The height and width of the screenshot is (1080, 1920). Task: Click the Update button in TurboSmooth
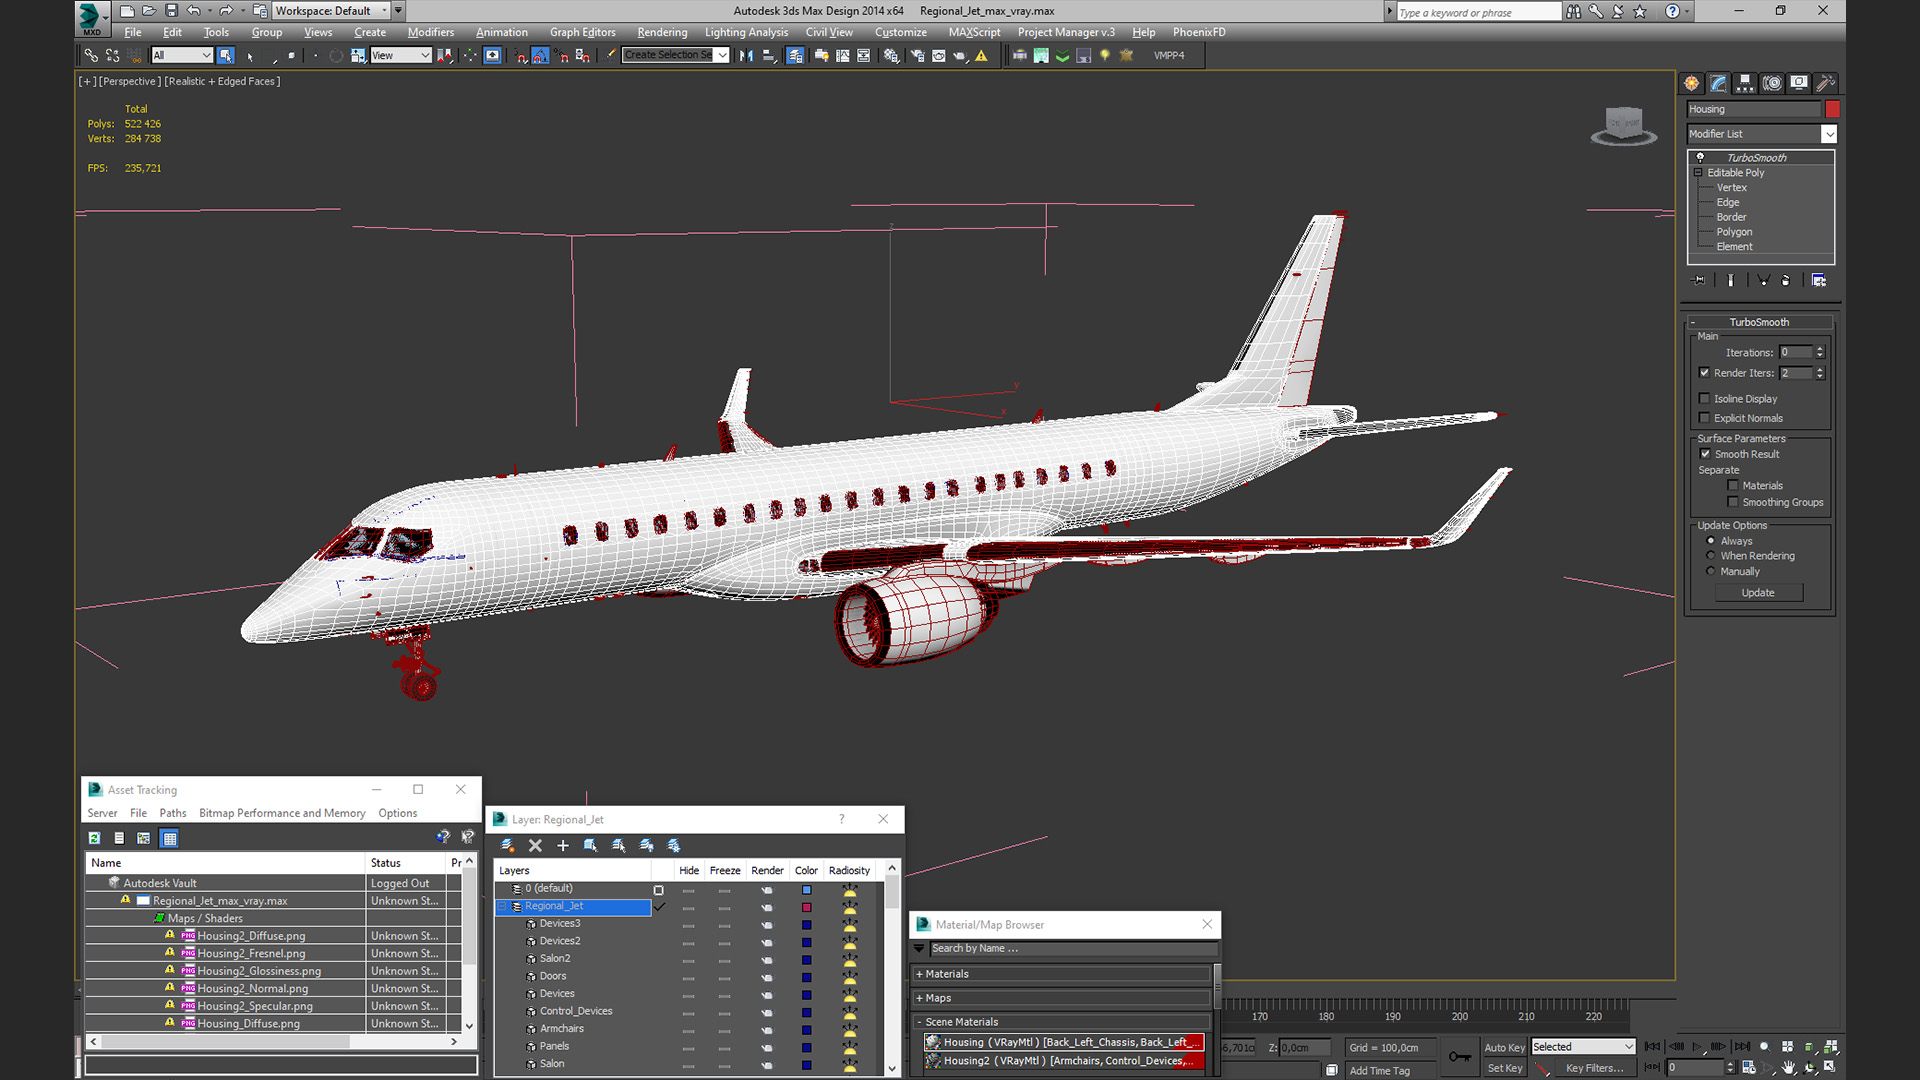point(1758,593)
